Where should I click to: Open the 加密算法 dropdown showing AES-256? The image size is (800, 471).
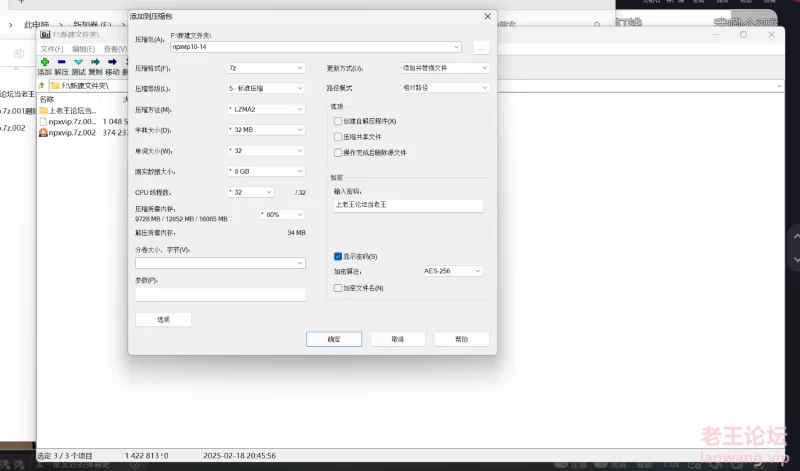[x=453, y=271]
